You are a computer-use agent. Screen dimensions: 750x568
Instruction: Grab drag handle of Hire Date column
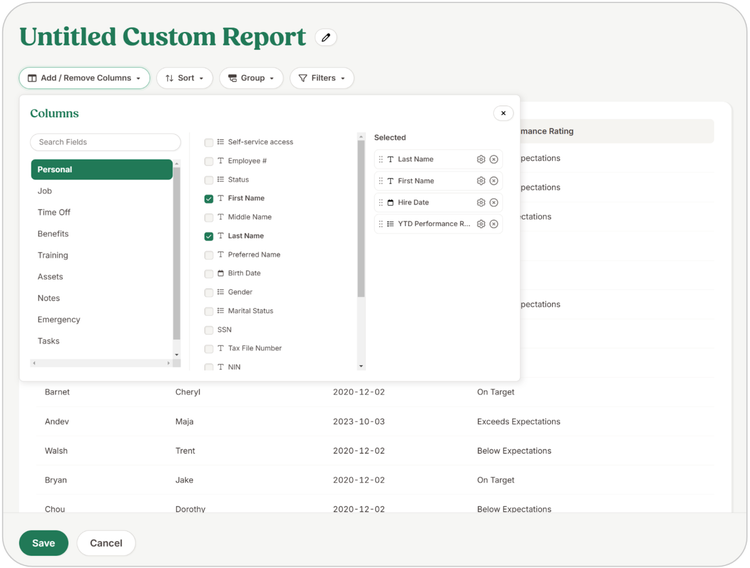point(381,202)
